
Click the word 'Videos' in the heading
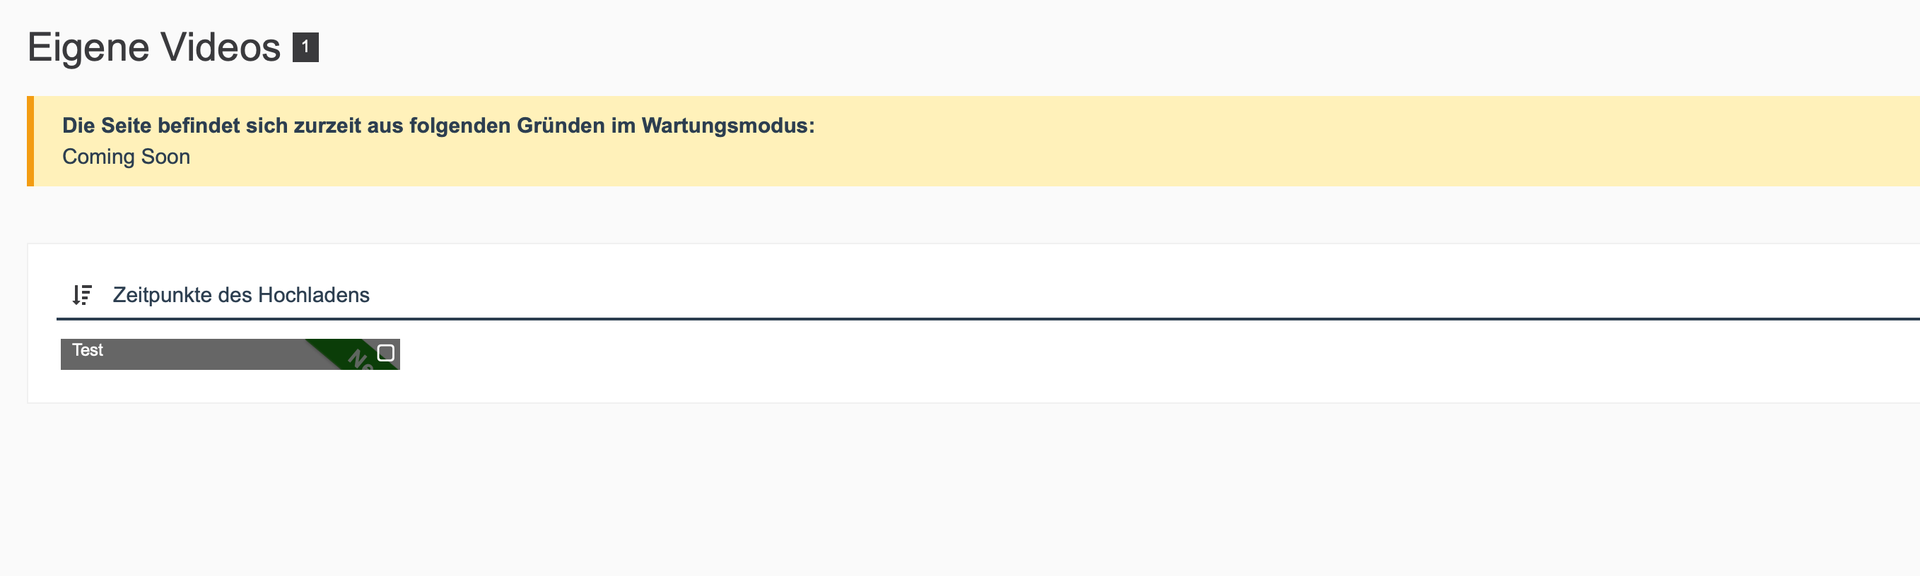(221, 47)
